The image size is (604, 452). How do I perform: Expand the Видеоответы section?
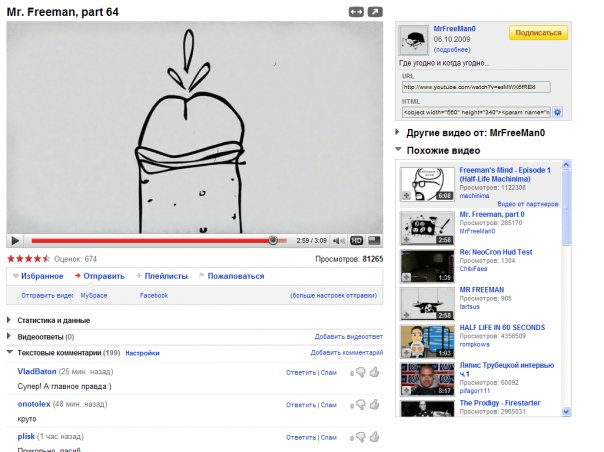(46, 337)
